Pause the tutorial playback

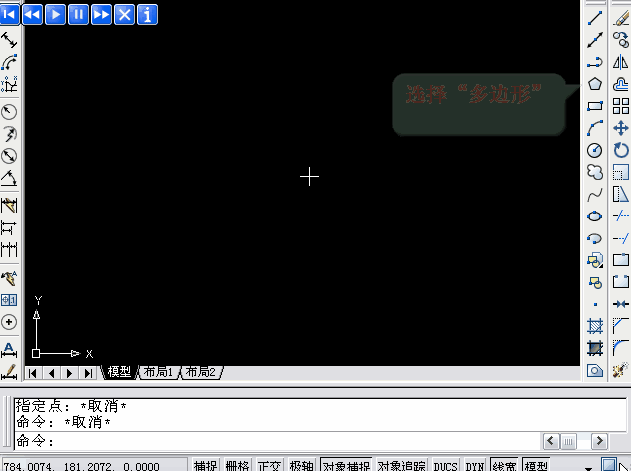[x=78, y=15]
